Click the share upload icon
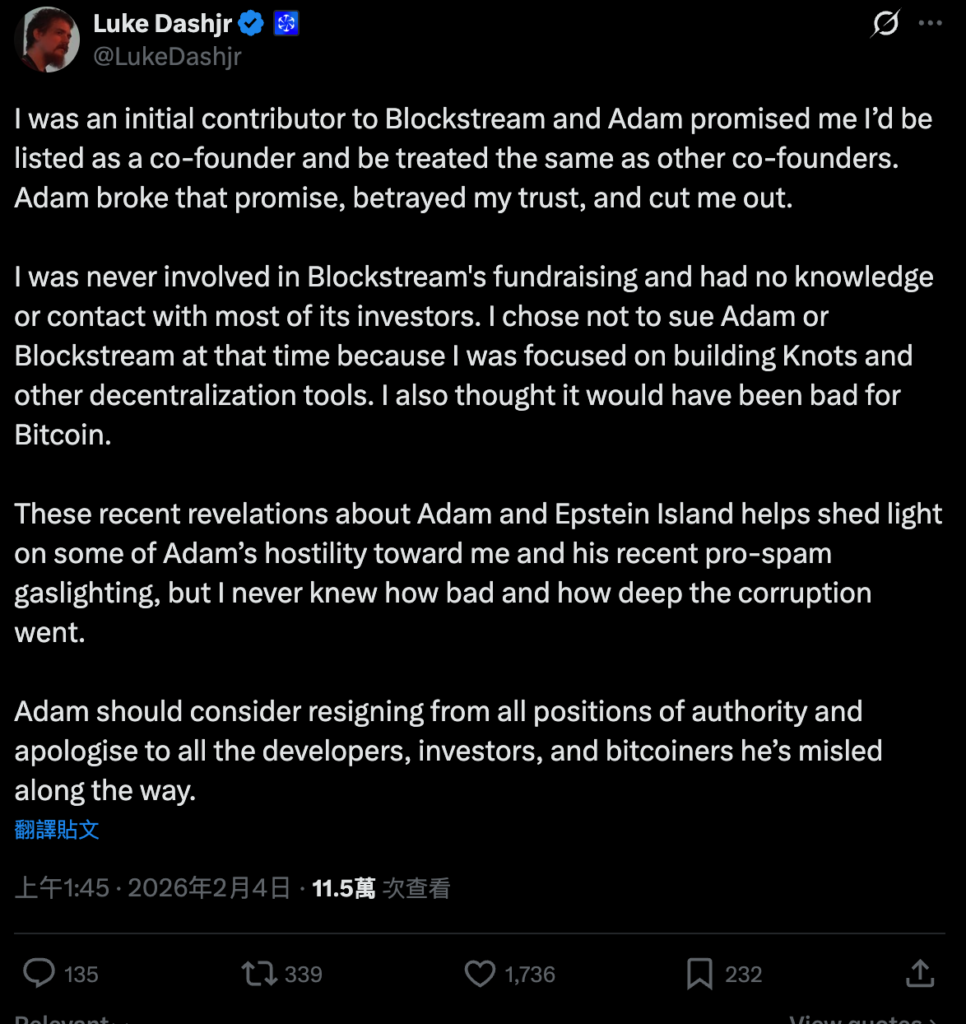966x1024 pixels. [919, 973]
